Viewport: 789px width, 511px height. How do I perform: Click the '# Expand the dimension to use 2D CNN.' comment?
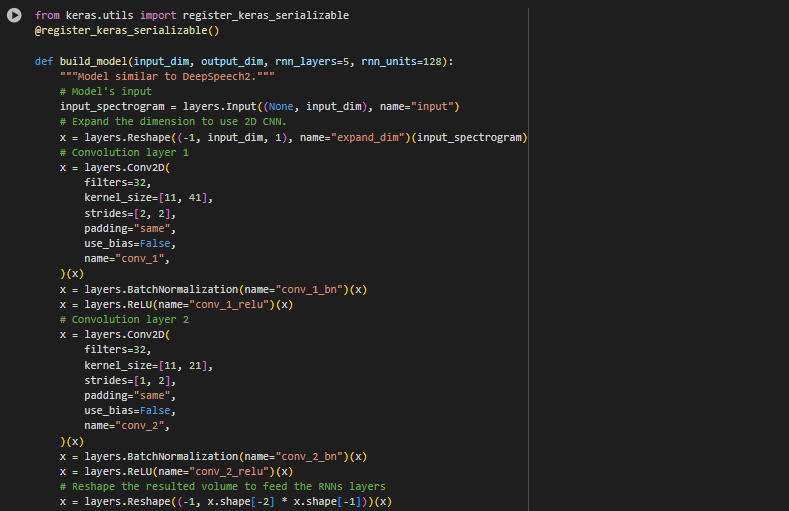173,122
